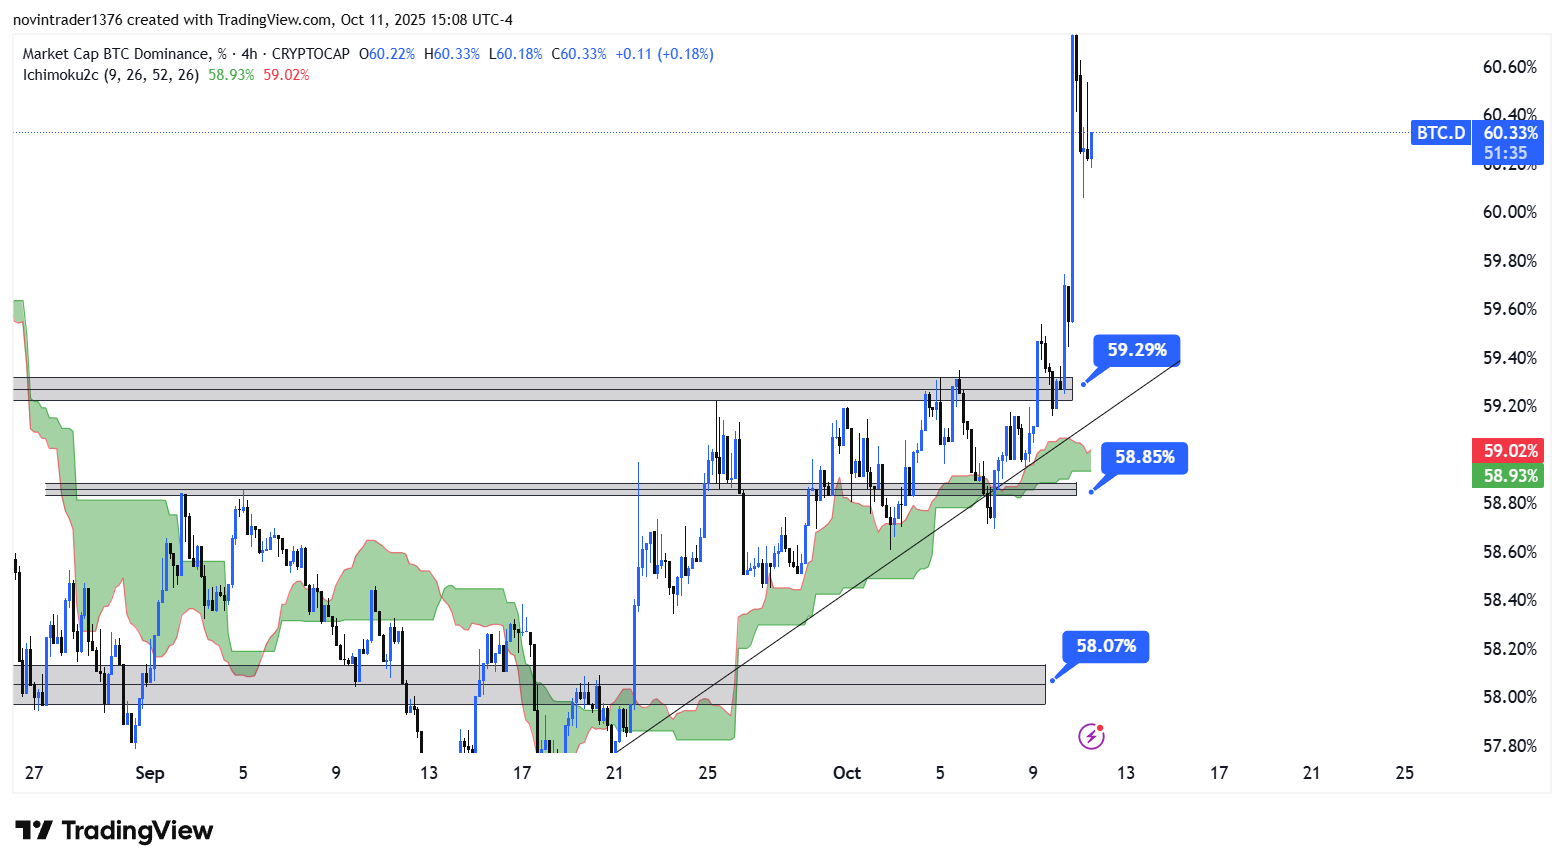The width and height of the screenshot is (1564, 868).
Task: Click the red 59.02% price axis tag
Action: [x=1509, y=451]
